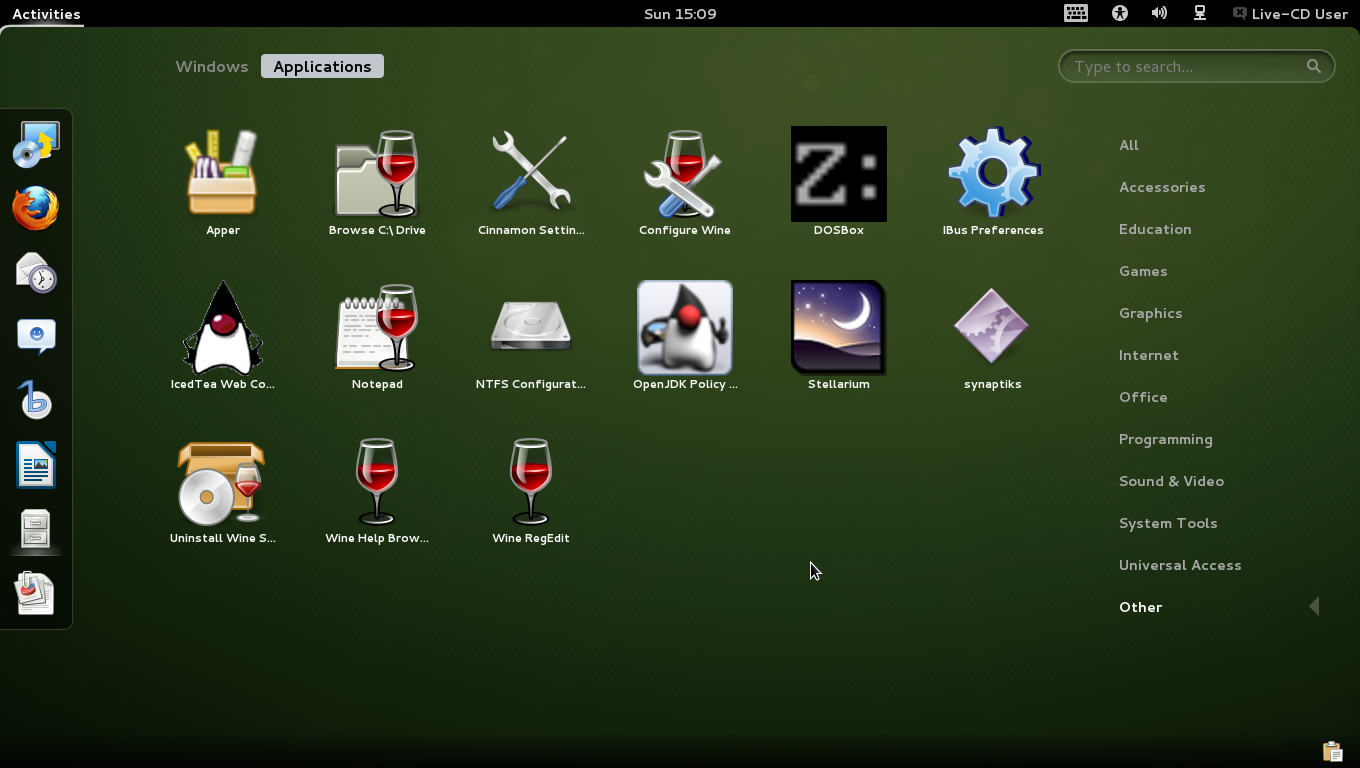This screenshot has height=768, width=1360.
Task: Click the Activities button
Action: point(46,14)
